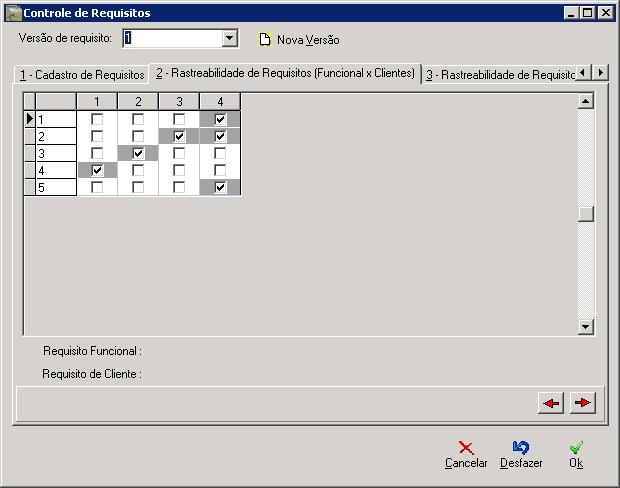Check row 1 column 1 checkbox
The height and width of the screenshot is (488, 620).
pos(97,119)
